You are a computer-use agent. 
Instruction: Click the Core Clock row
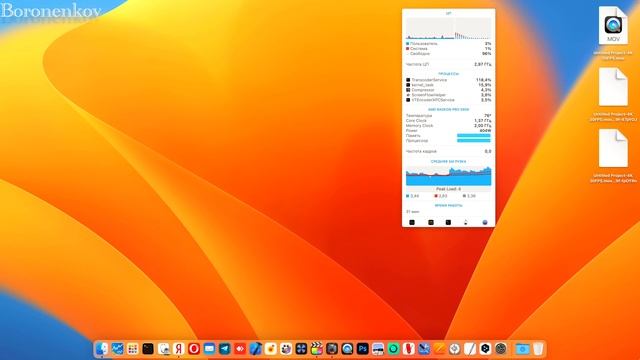(449, 121)
